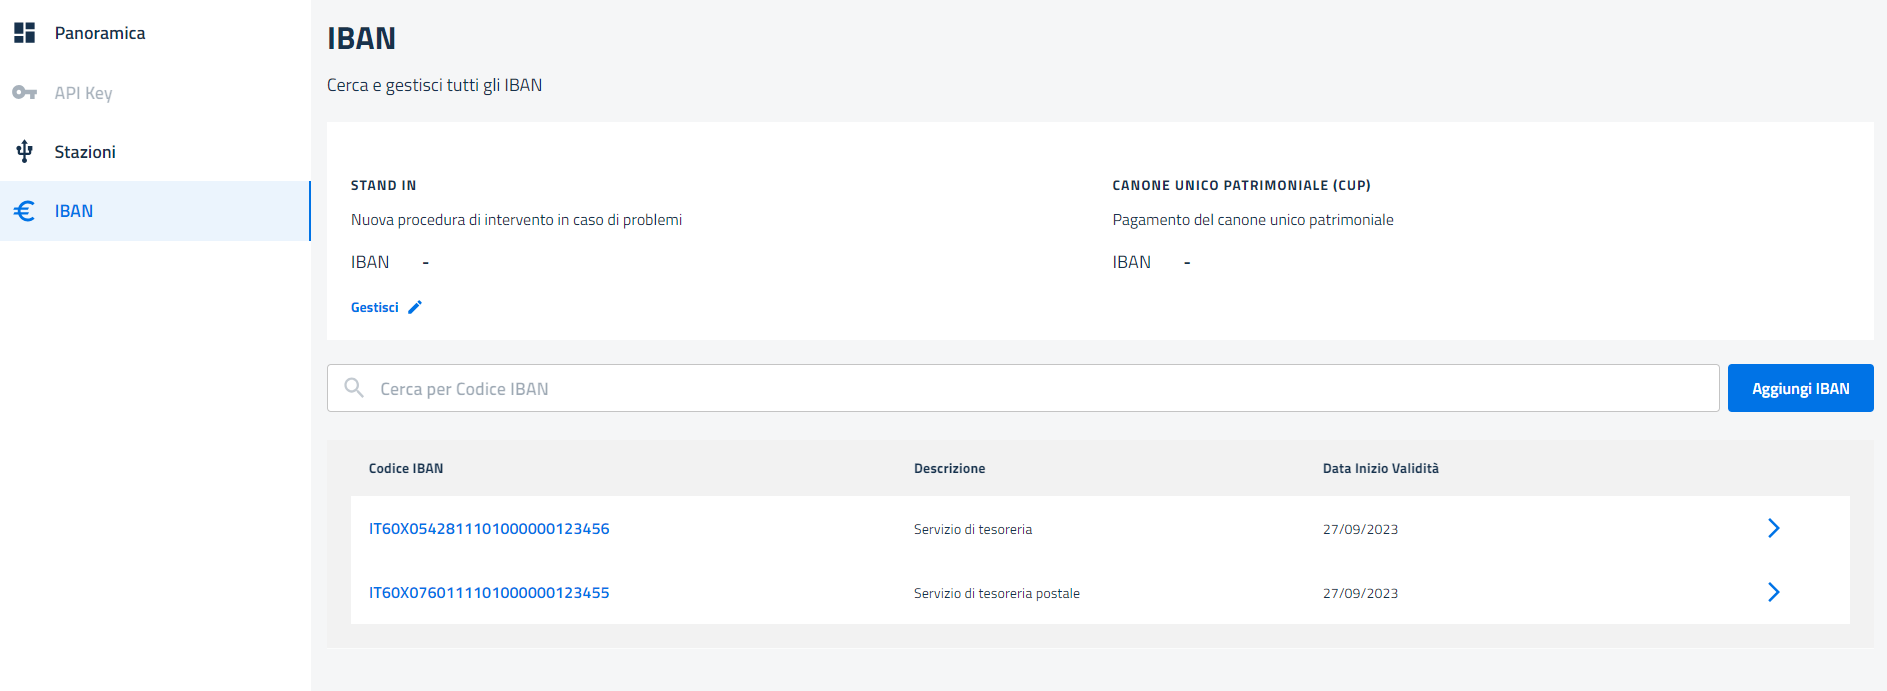The image size is (1887, 691).
Task: Click the euro symbol icon in sidebar
Action: click(x=25, y=211)
